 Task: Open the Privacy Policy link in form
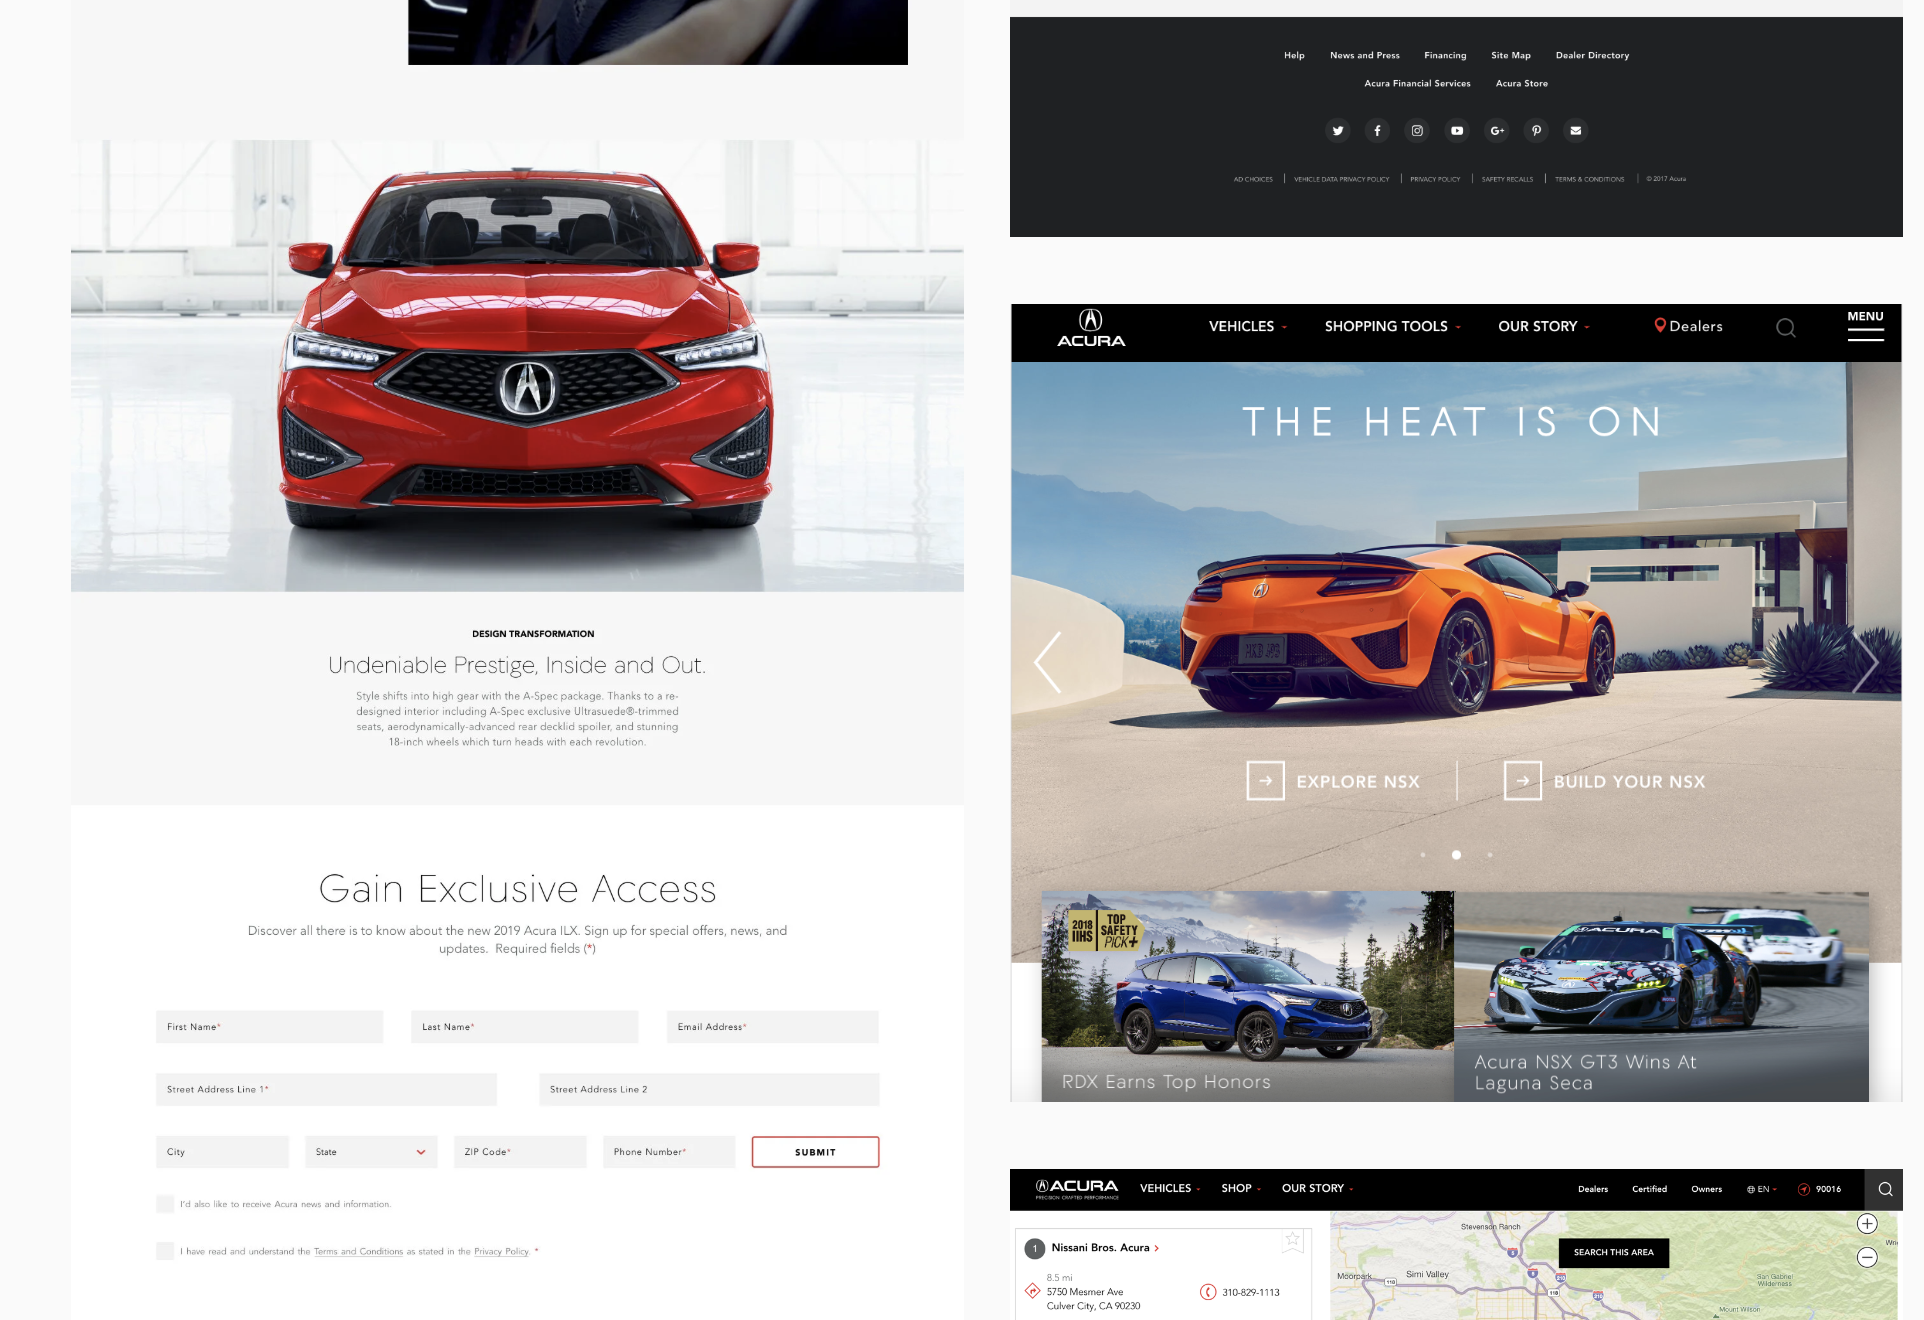501,1252
